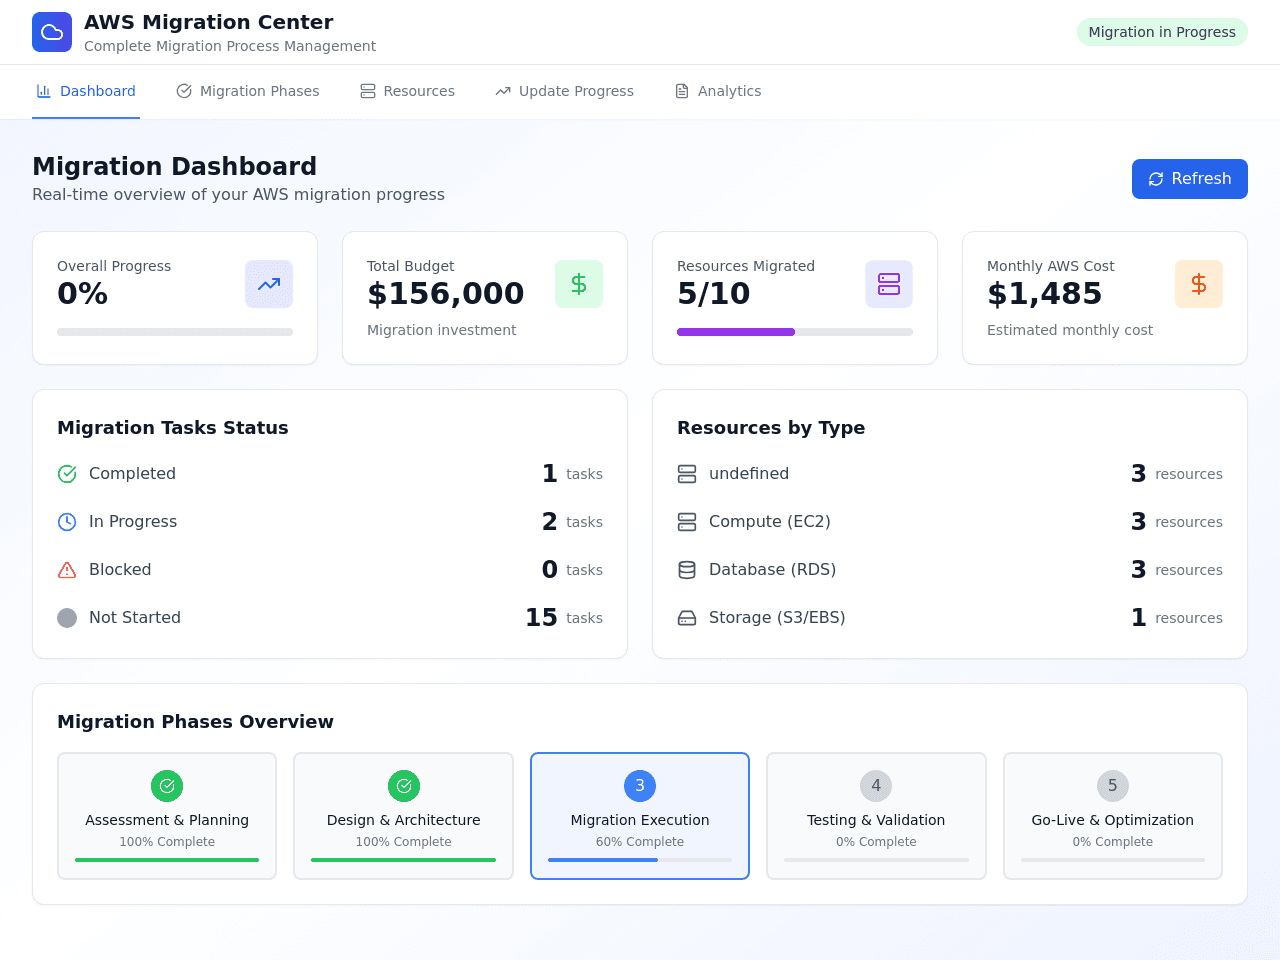Click the orange dollar icon in Monthly AWS Cost
The width and height of the screenshot is (1280, 960).
pyautogui.click(x=1199, y=284)
